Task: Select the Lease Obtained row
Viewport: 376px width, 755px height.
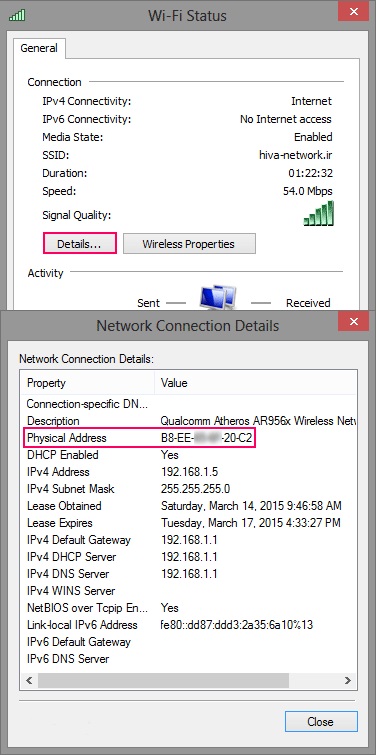Action: point(188,506)
